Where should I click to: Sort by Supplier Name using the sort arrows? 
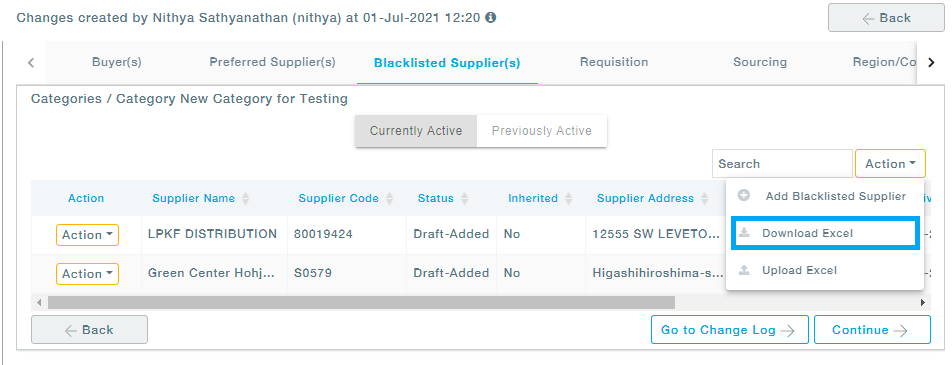[x=245, y=199]
